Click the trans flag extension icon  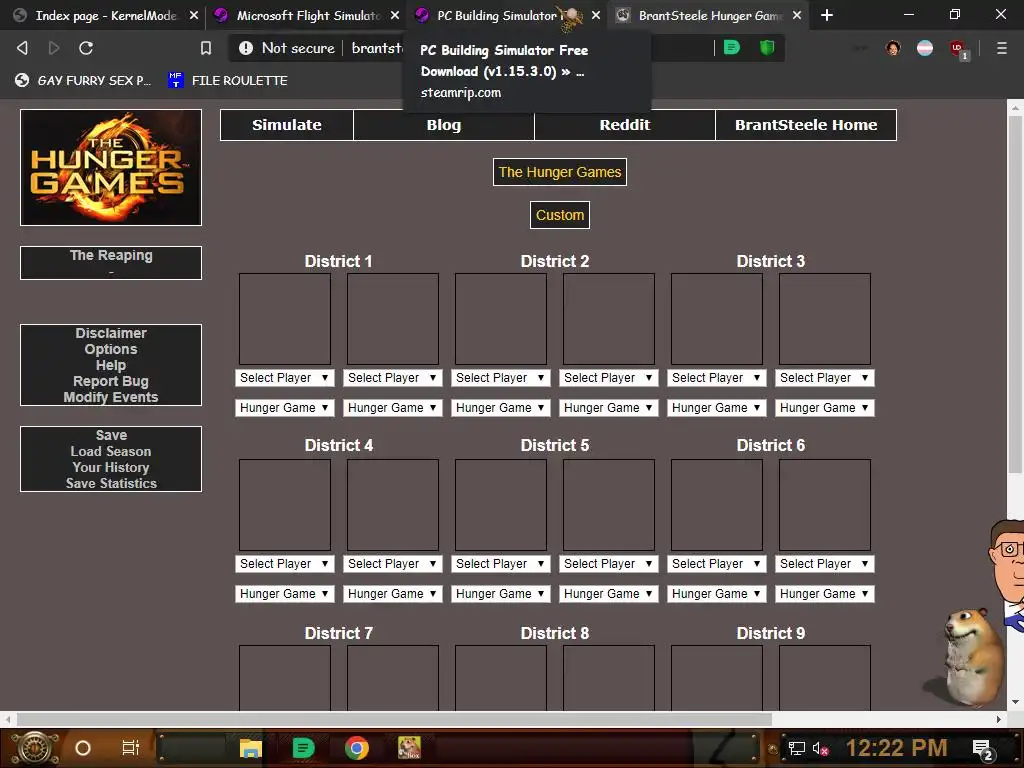coord(925,48)
